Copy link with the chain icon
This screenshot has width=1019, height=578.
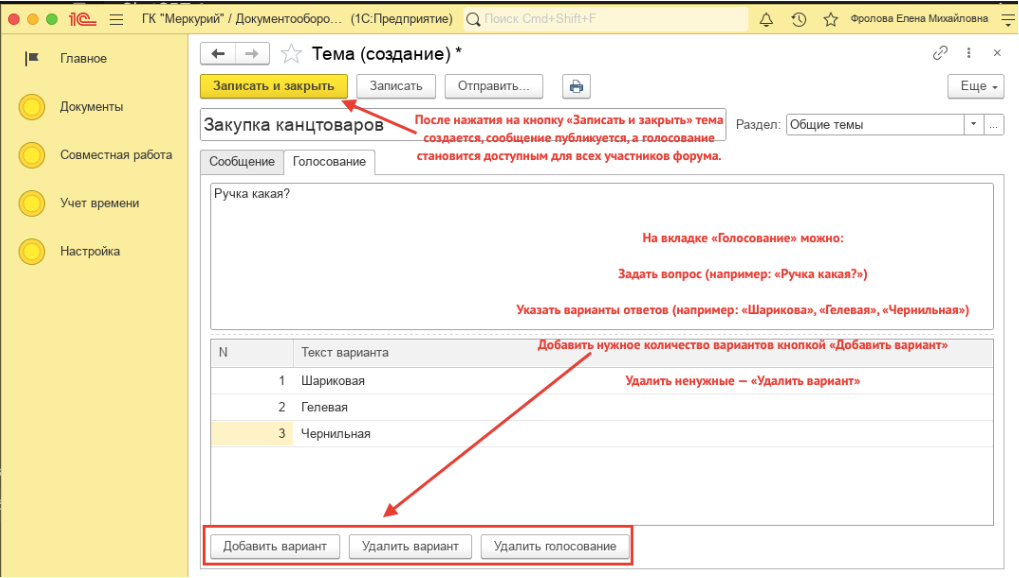coord(939,54)
